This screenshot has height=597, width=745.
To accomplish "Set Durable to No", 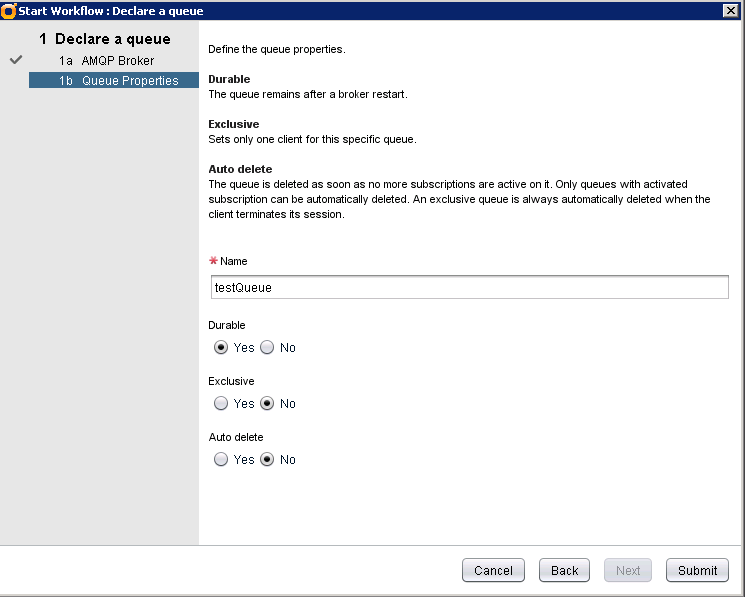I will tap(267, 348).
